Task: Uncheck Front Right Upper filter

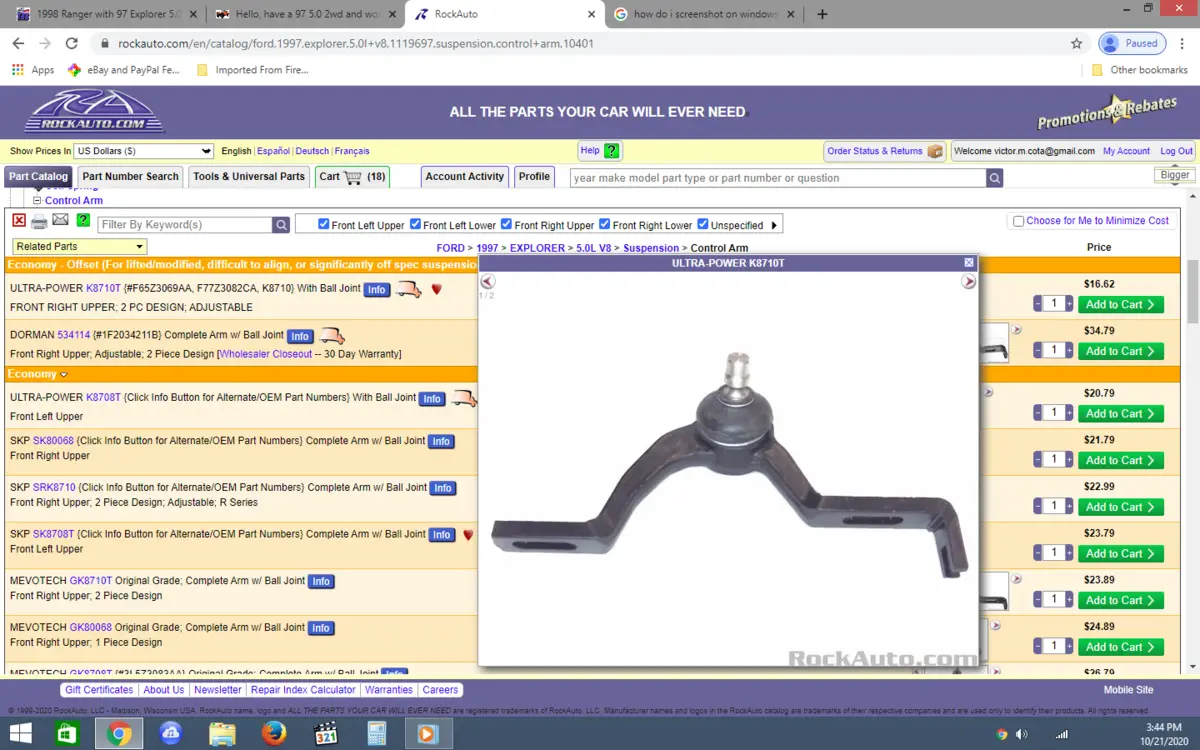Action: click(506, 224)
